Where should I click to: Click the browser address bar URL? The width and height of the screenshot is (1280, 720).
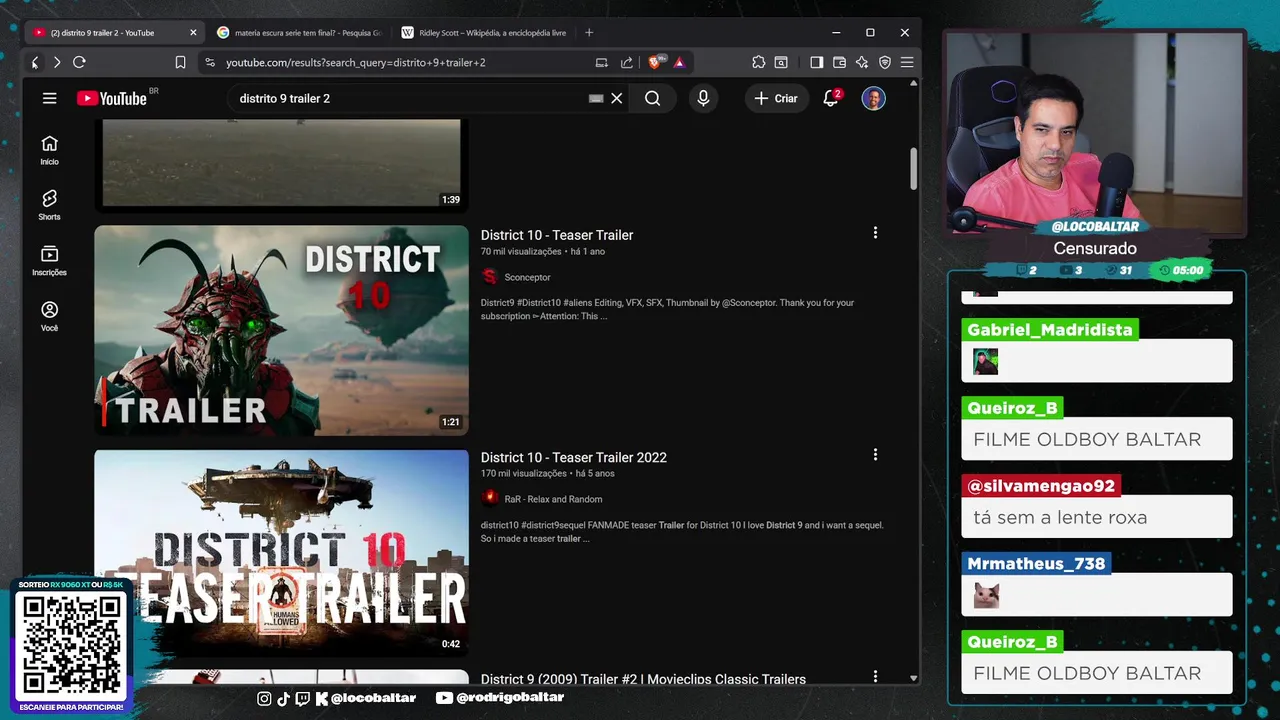[356, 62]
